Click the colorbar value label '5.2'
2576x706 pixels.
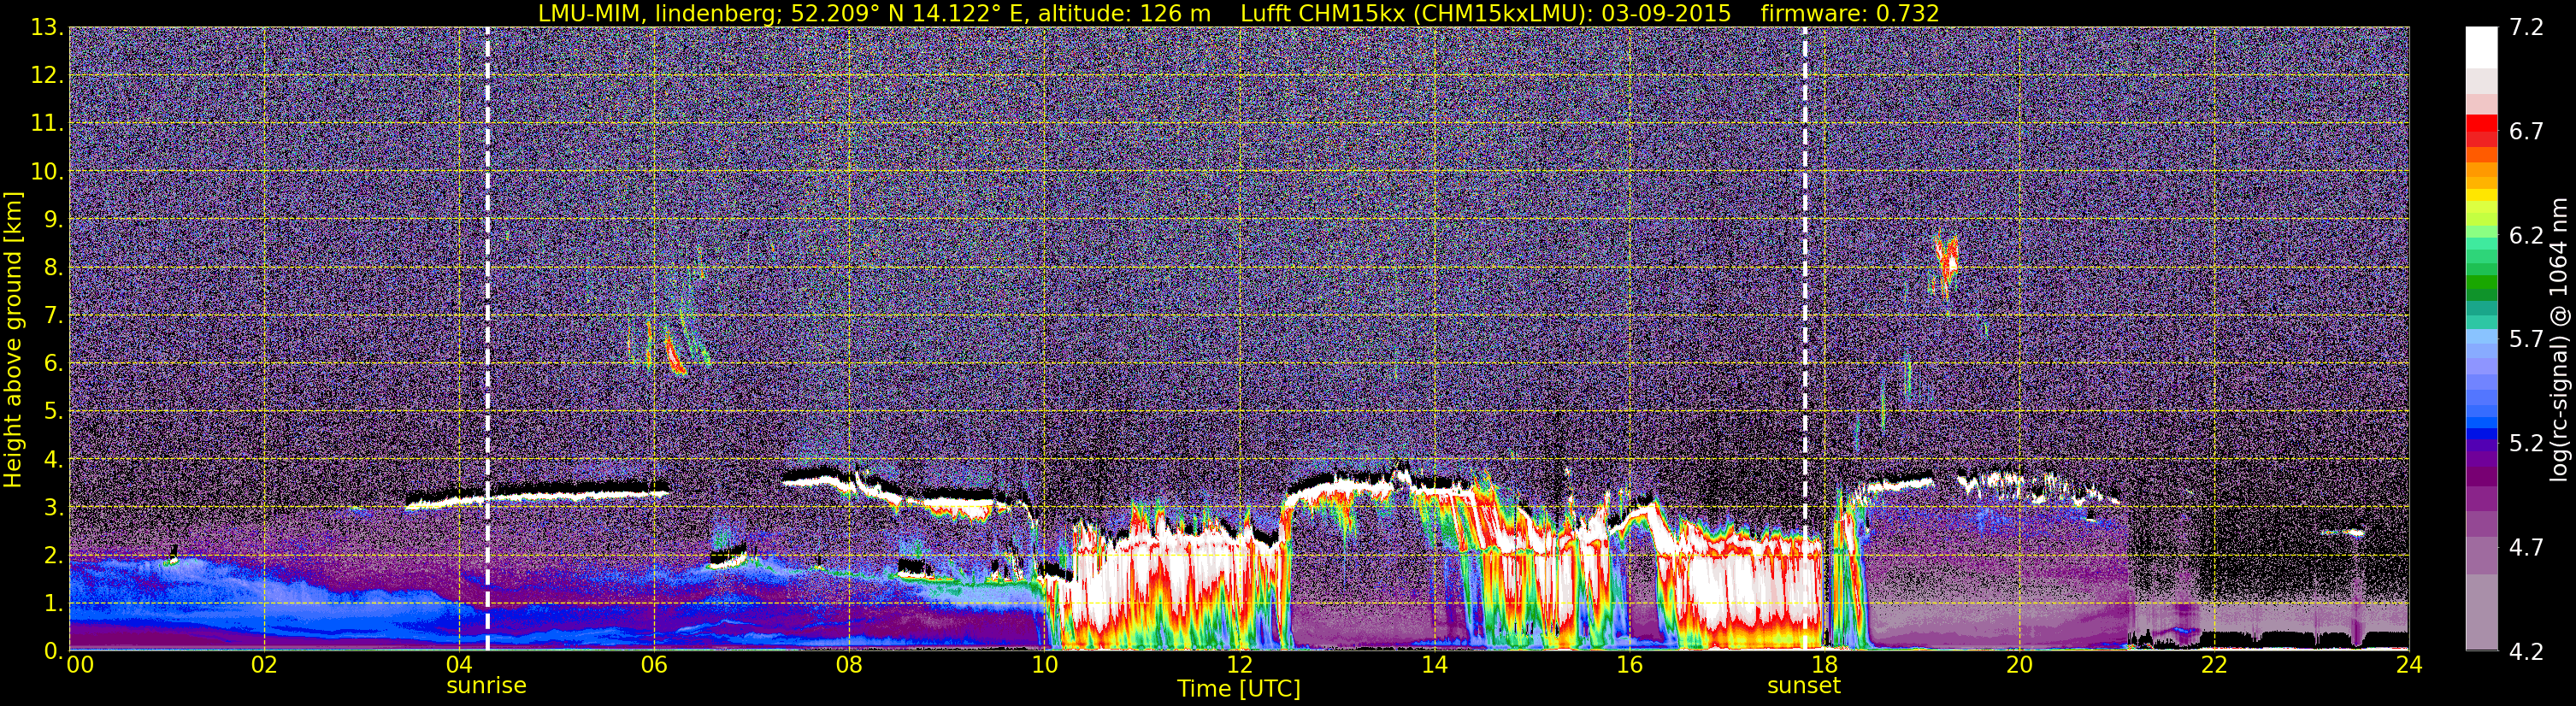tap(2526, 444)
